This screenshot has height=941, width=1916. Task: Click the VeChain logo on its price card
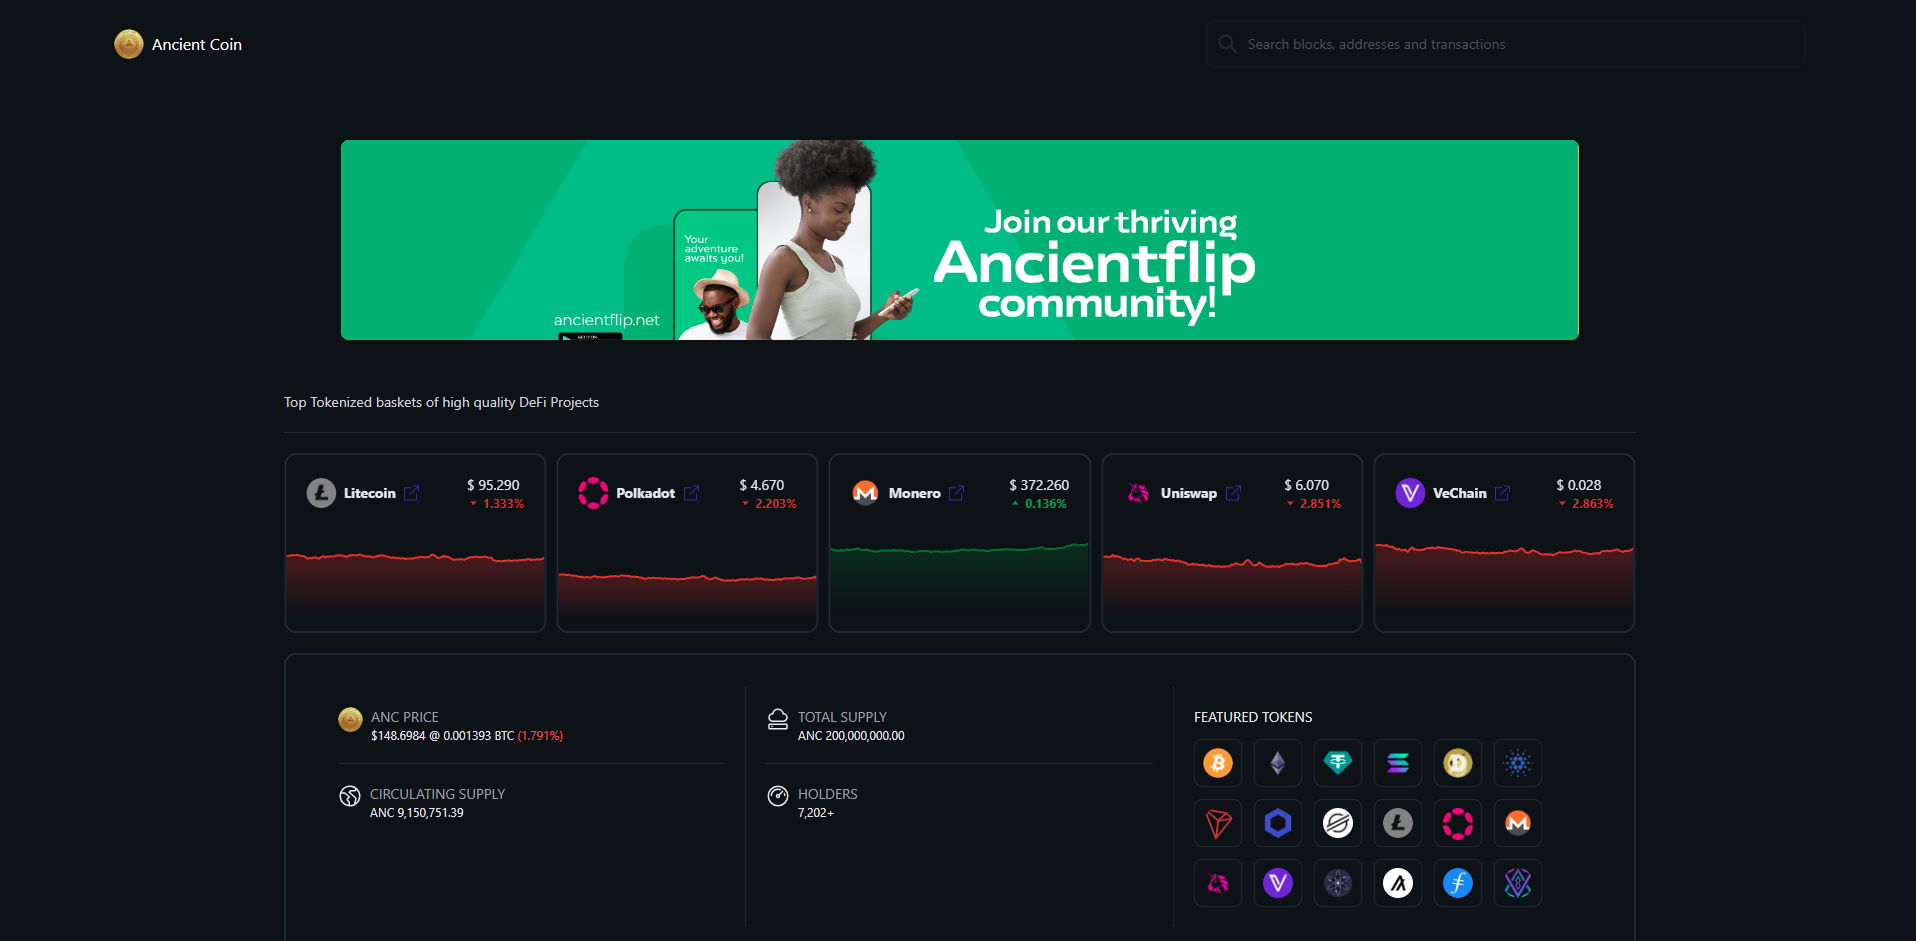[1410, 493]
